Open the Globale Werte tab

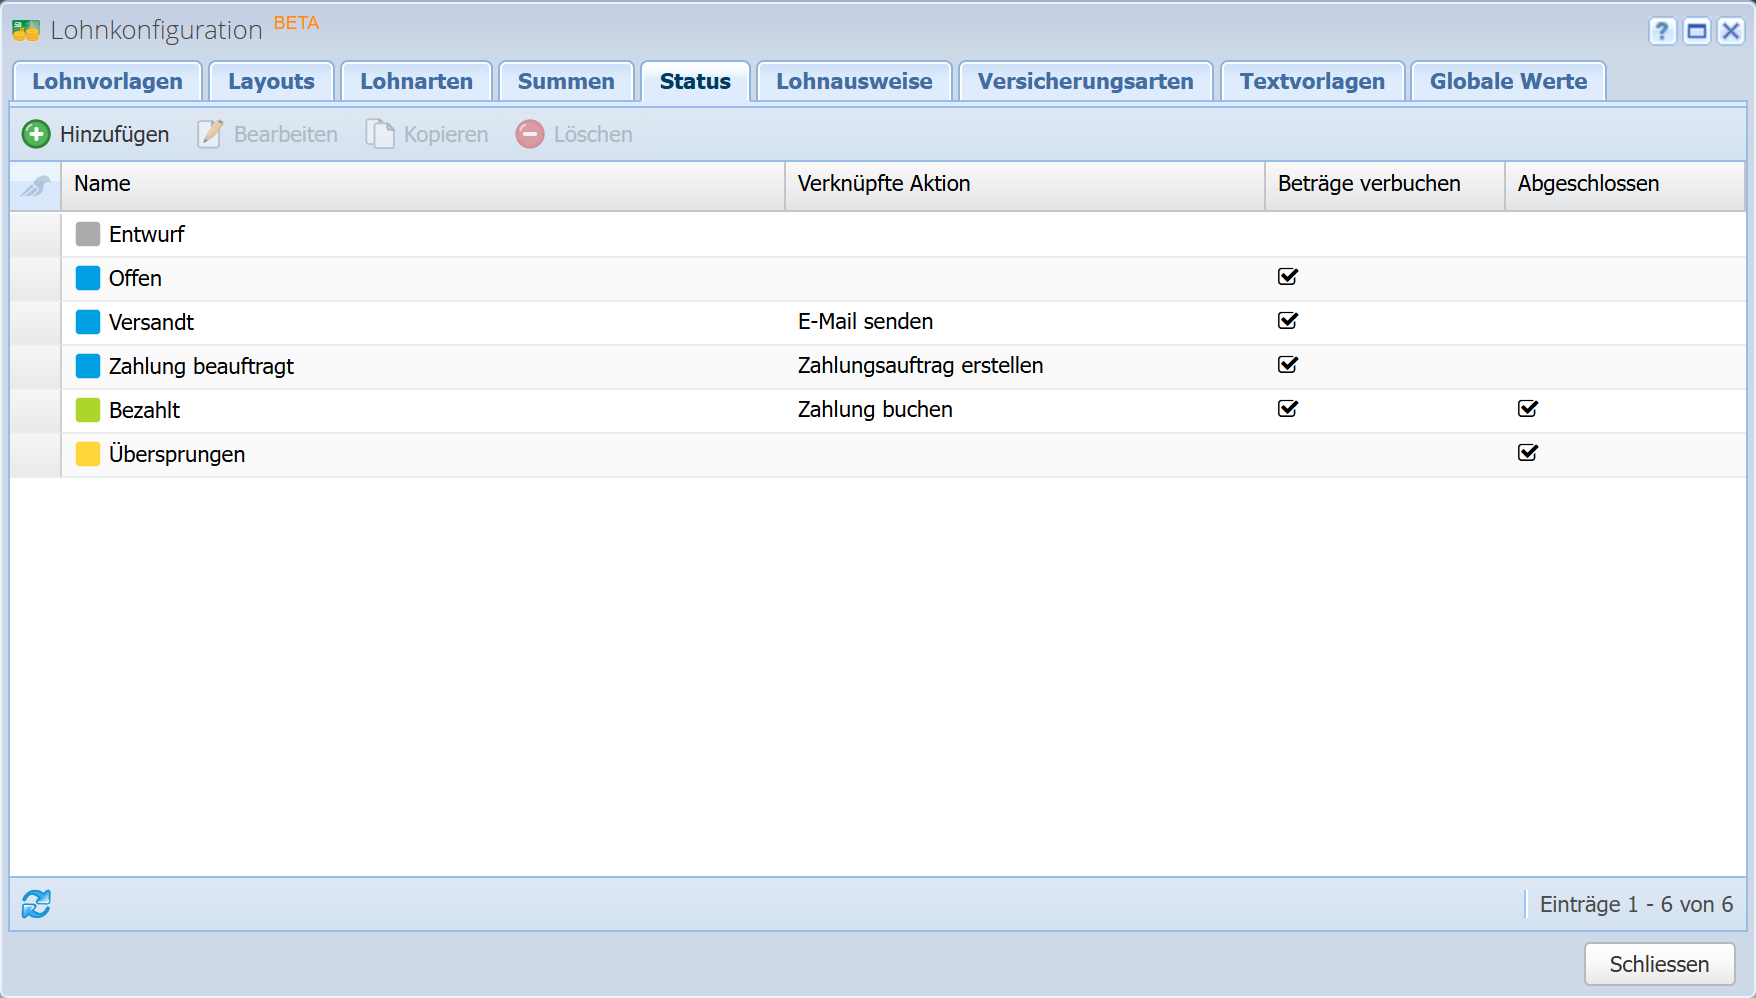click(x=1508, y=82)
